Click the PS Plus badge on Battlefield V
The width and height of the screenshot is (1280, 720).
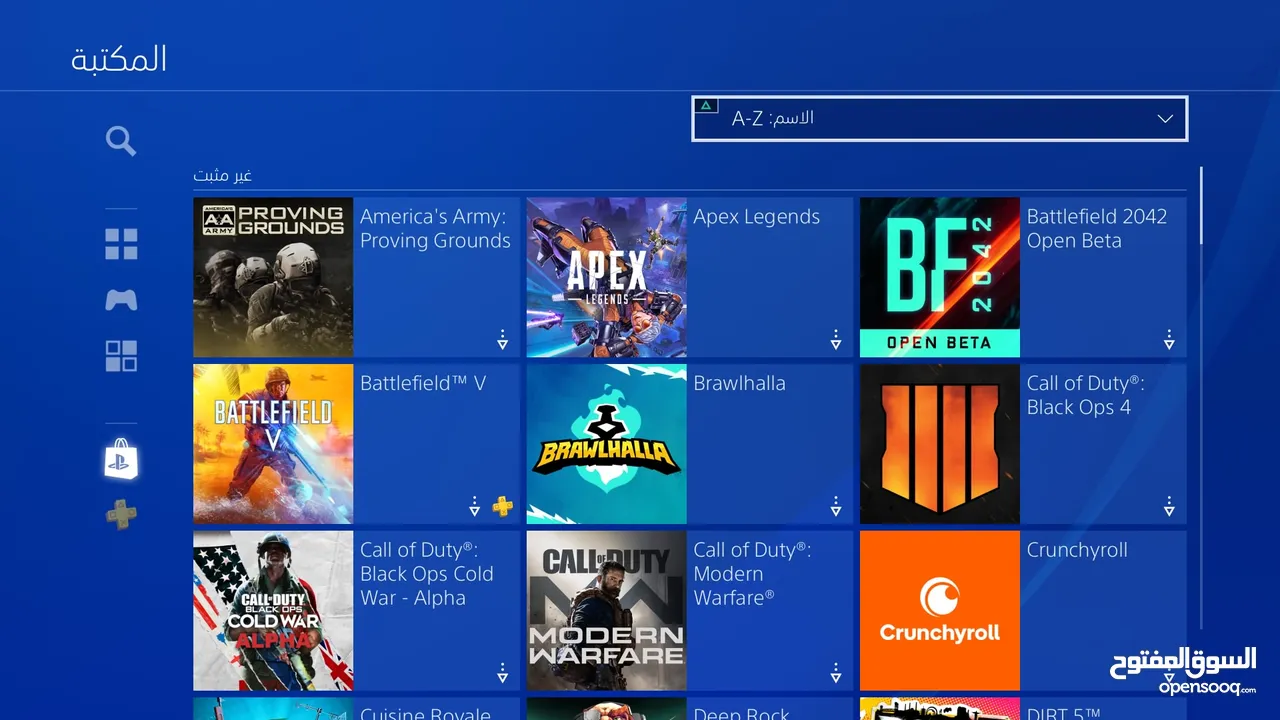pos(502,507)
